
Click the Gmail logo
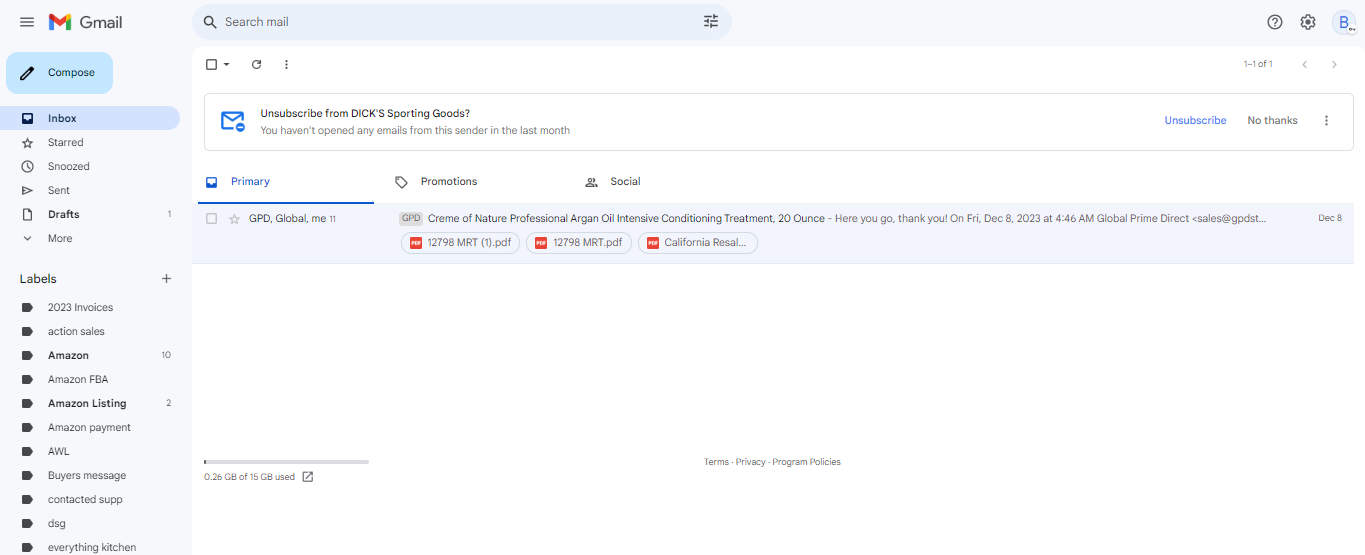85,22
